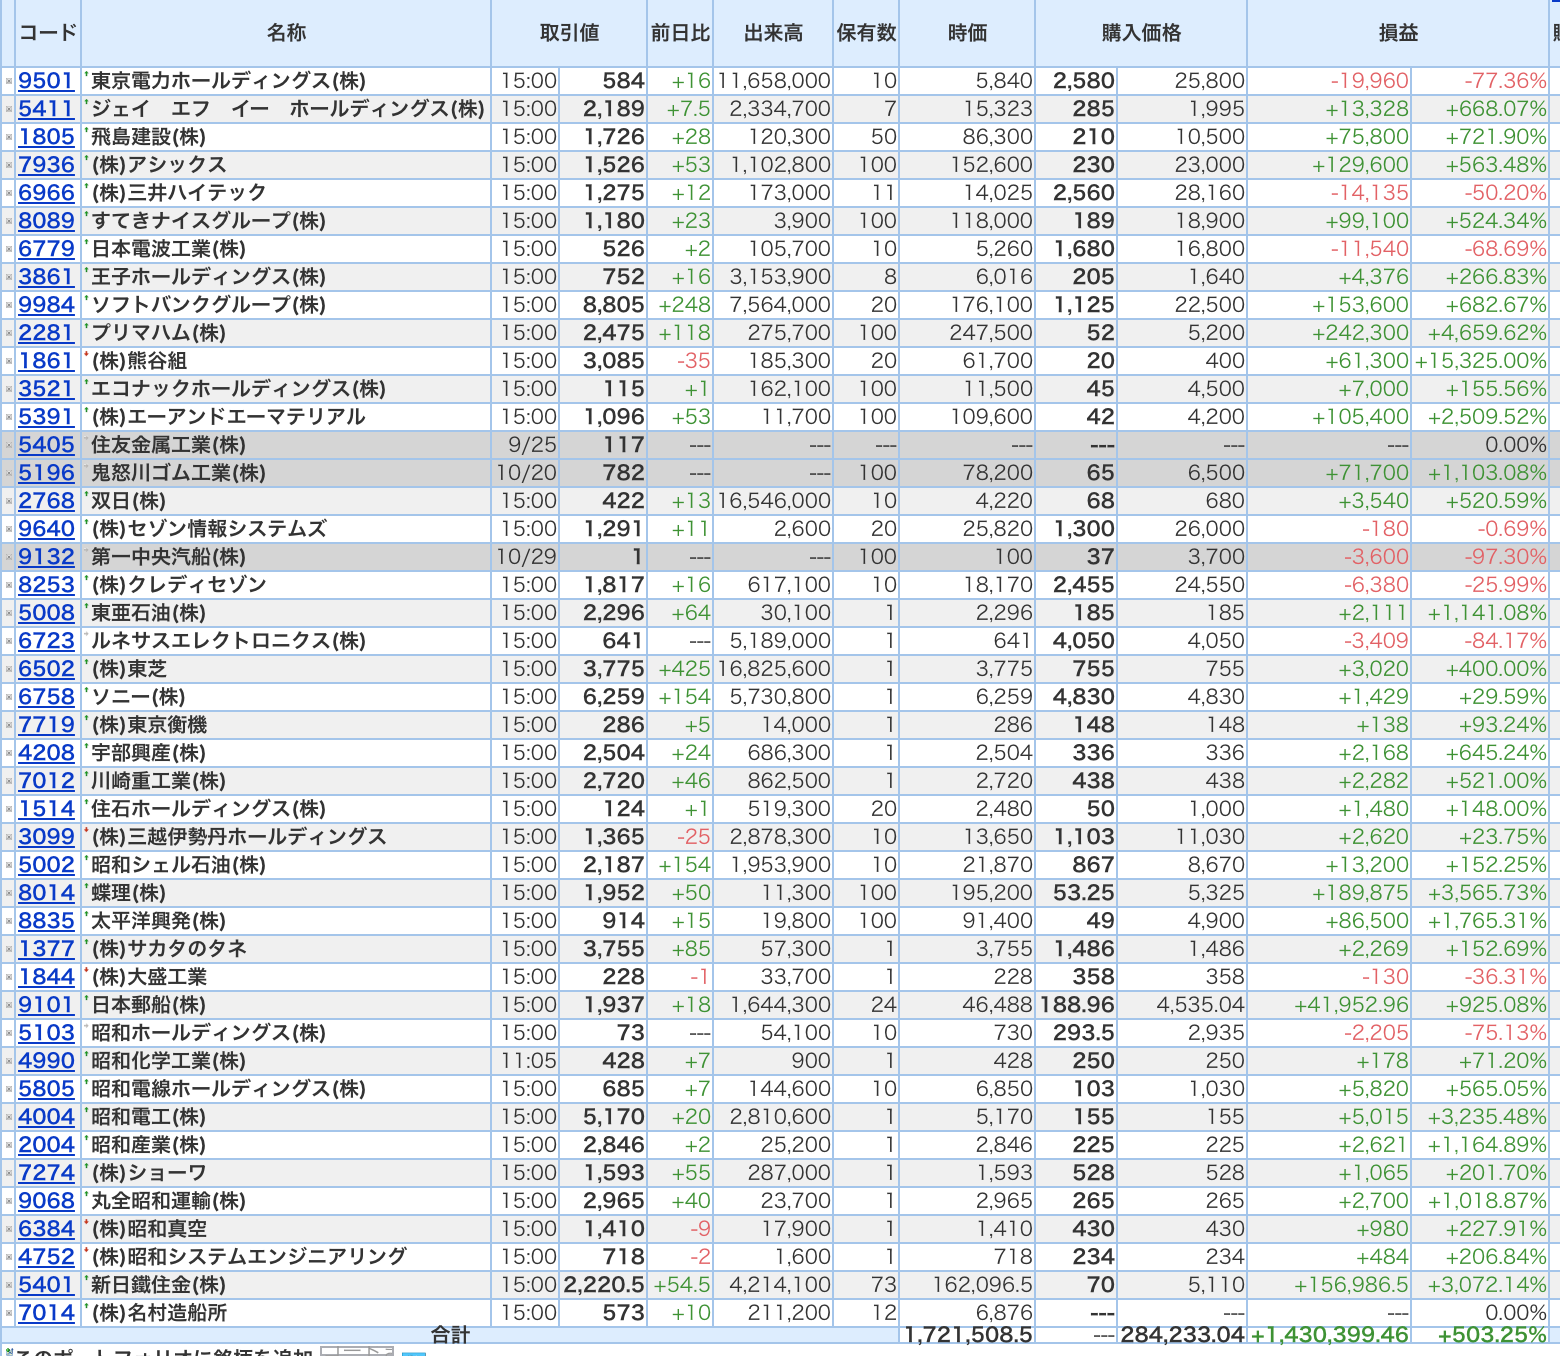Image resolution: width=1560 pixels, height=1356 pixels.
Task: Open stock code 6723 link
Action: tap(46, 641)
